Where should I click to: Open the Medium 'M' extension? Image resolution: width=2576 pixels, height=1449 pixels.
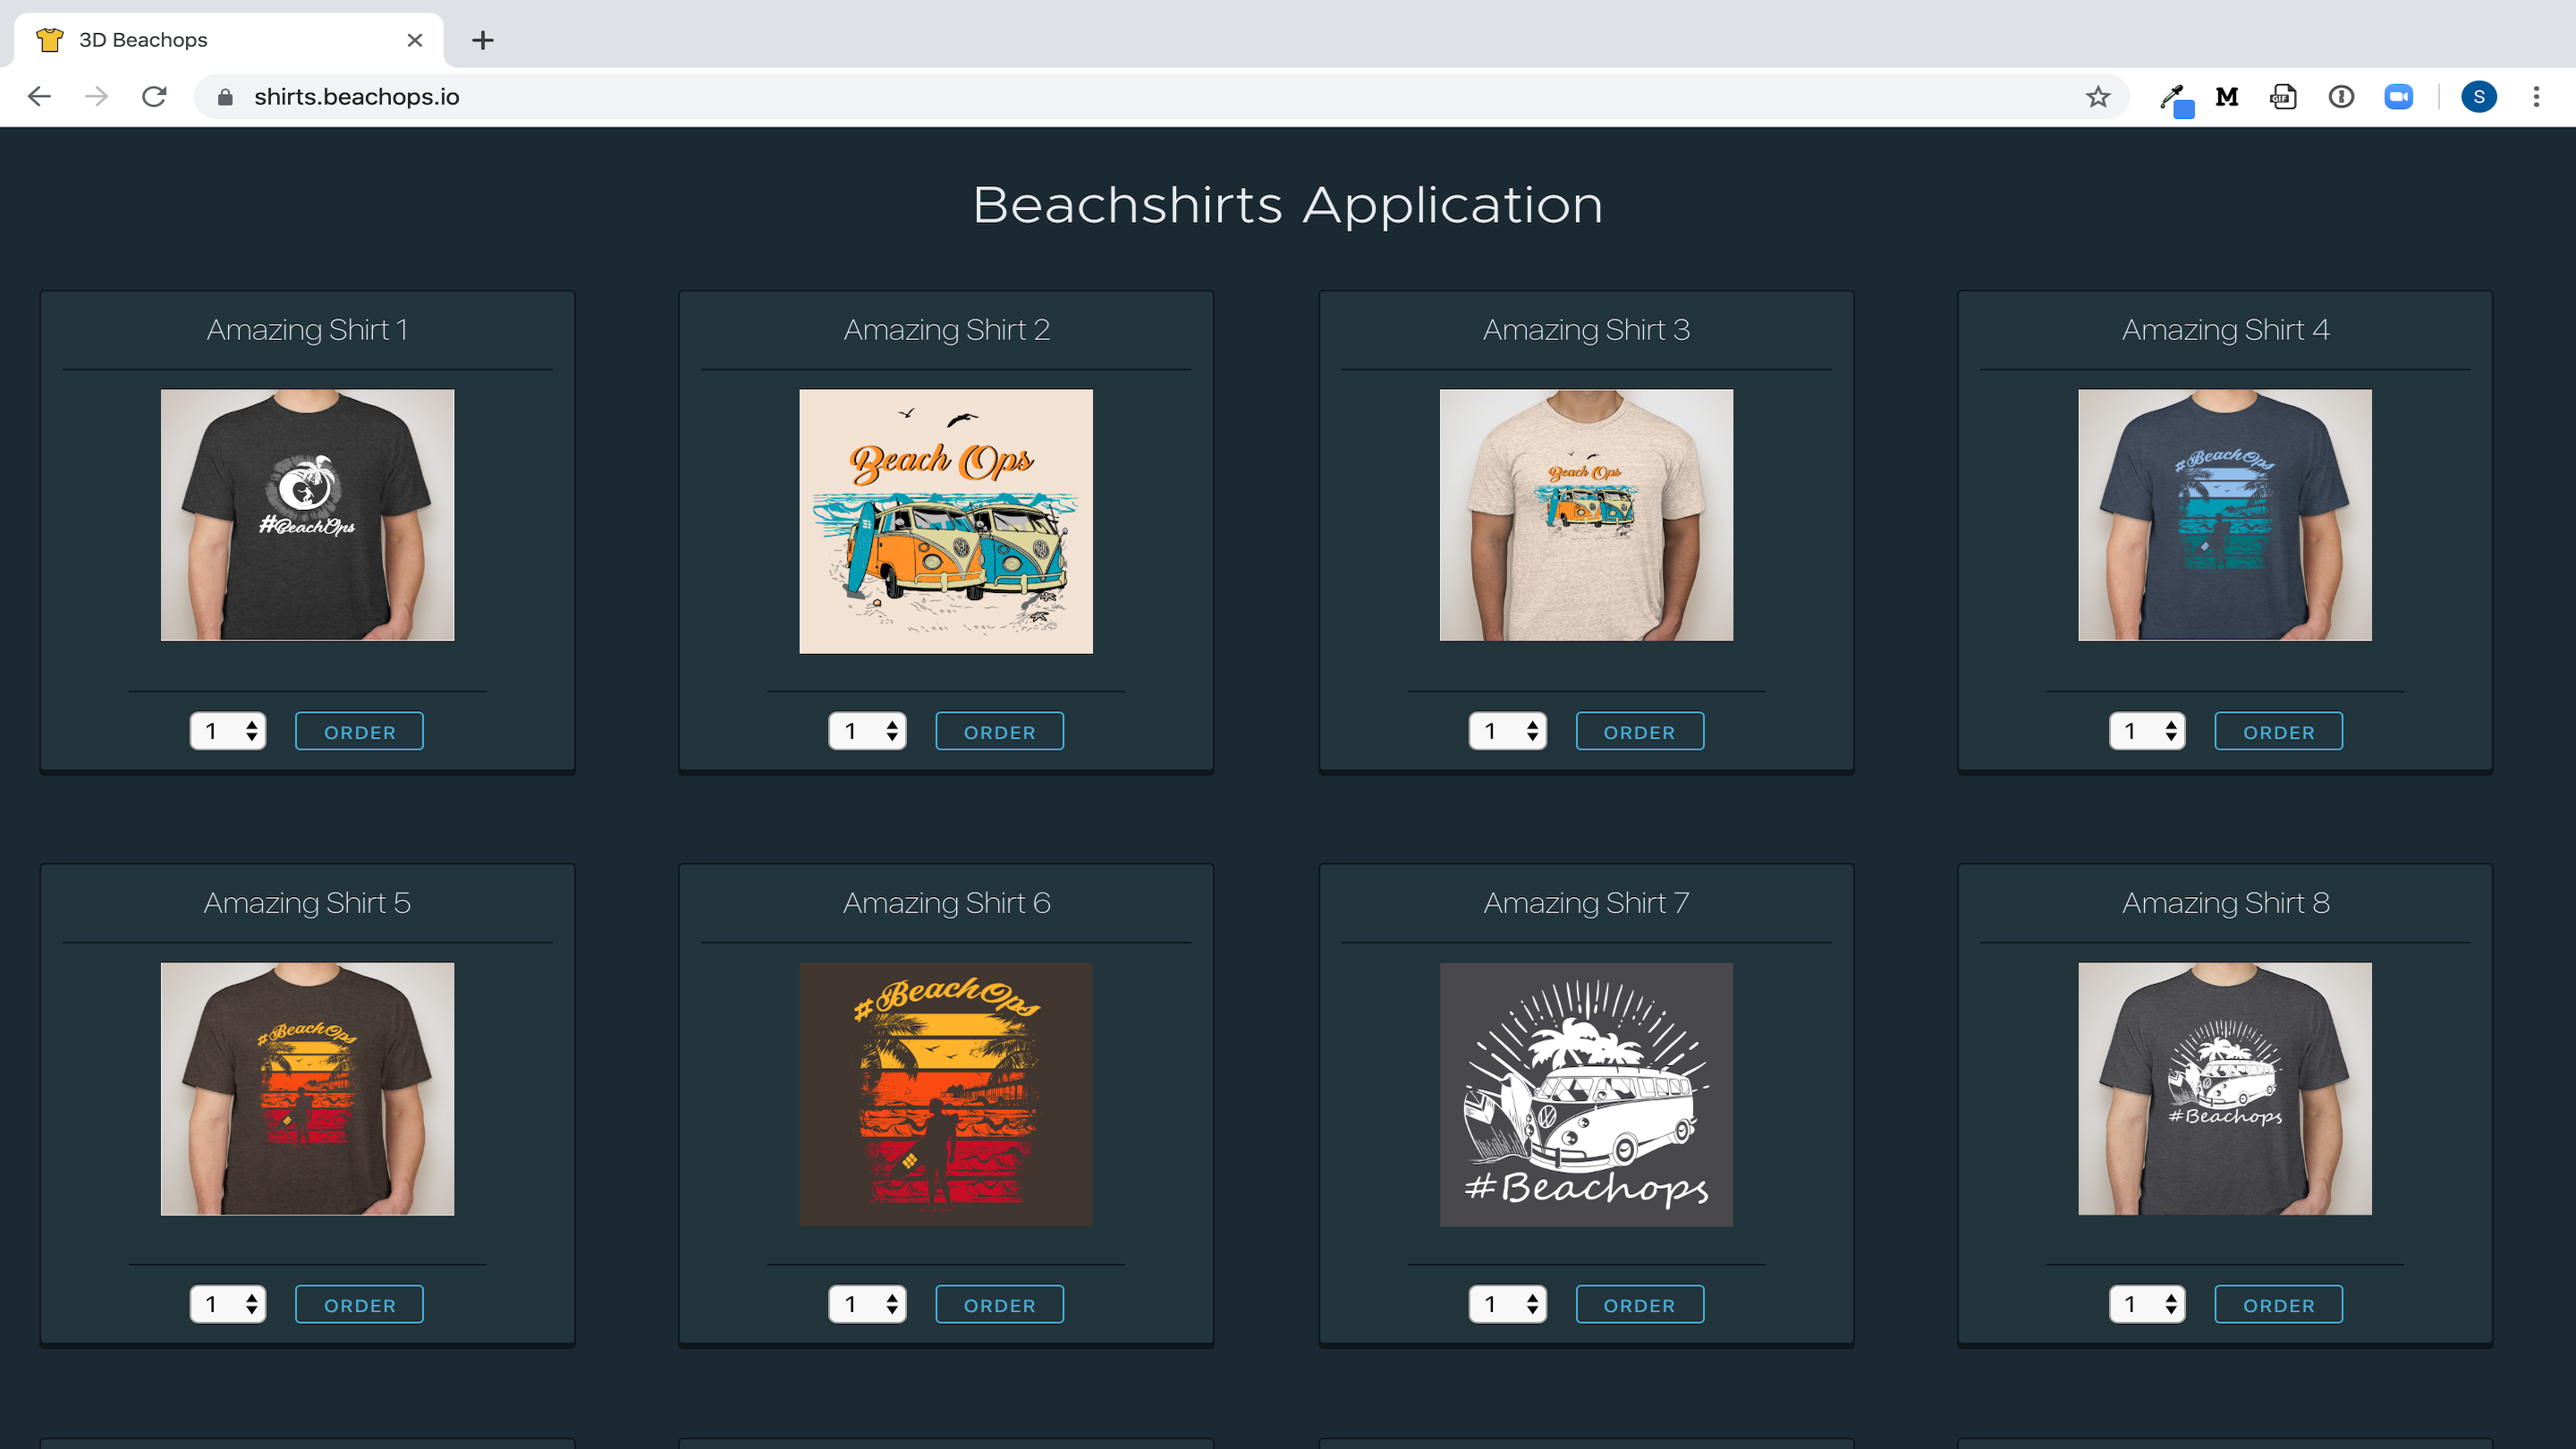point(2227,96)
